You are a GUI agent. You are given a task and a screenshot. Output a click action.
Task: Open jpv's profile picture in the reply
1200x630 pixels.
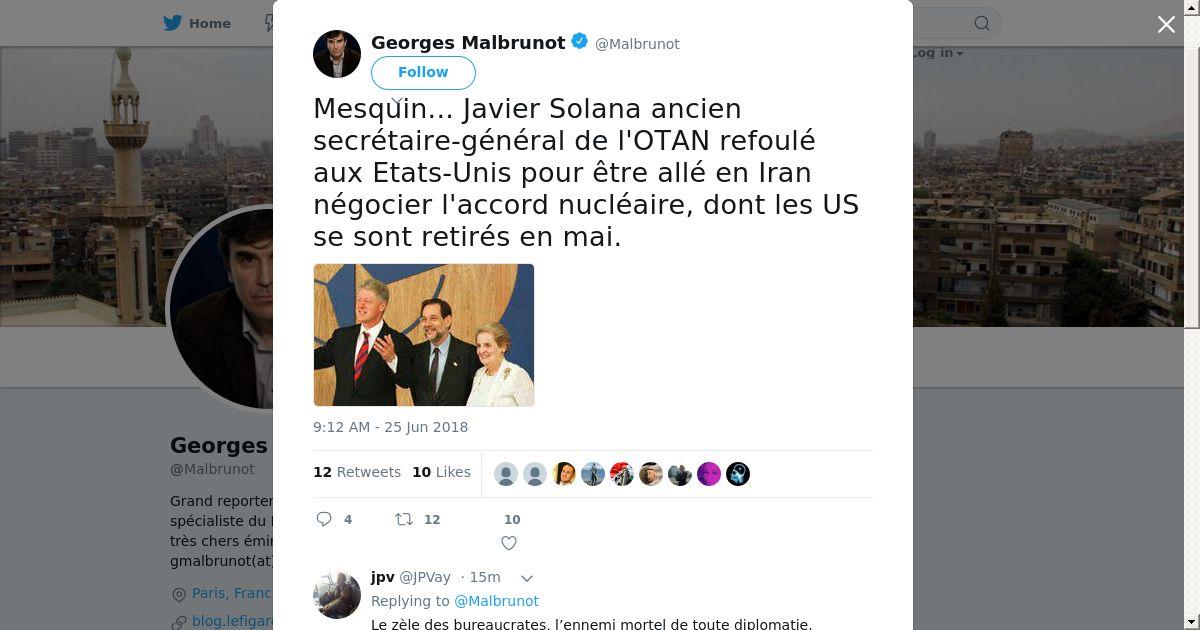(x=337, y=595)
